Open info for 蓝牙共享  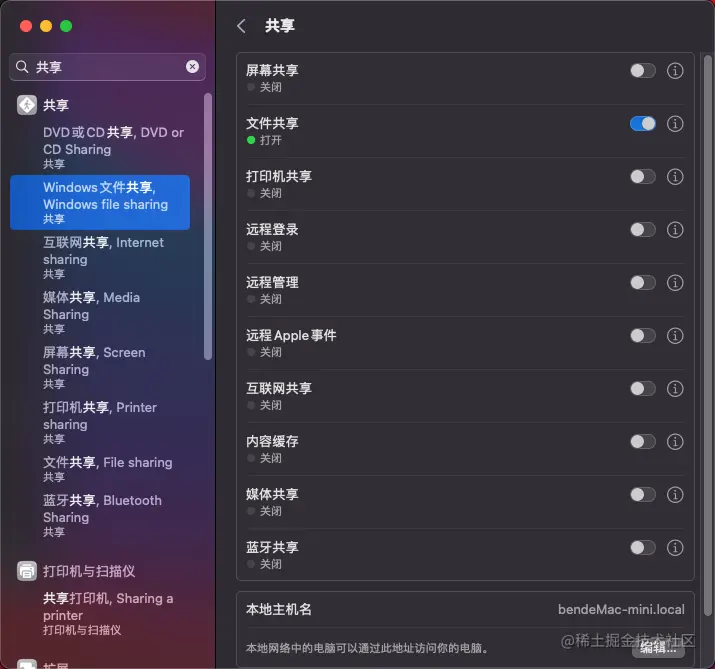[675, 547]
